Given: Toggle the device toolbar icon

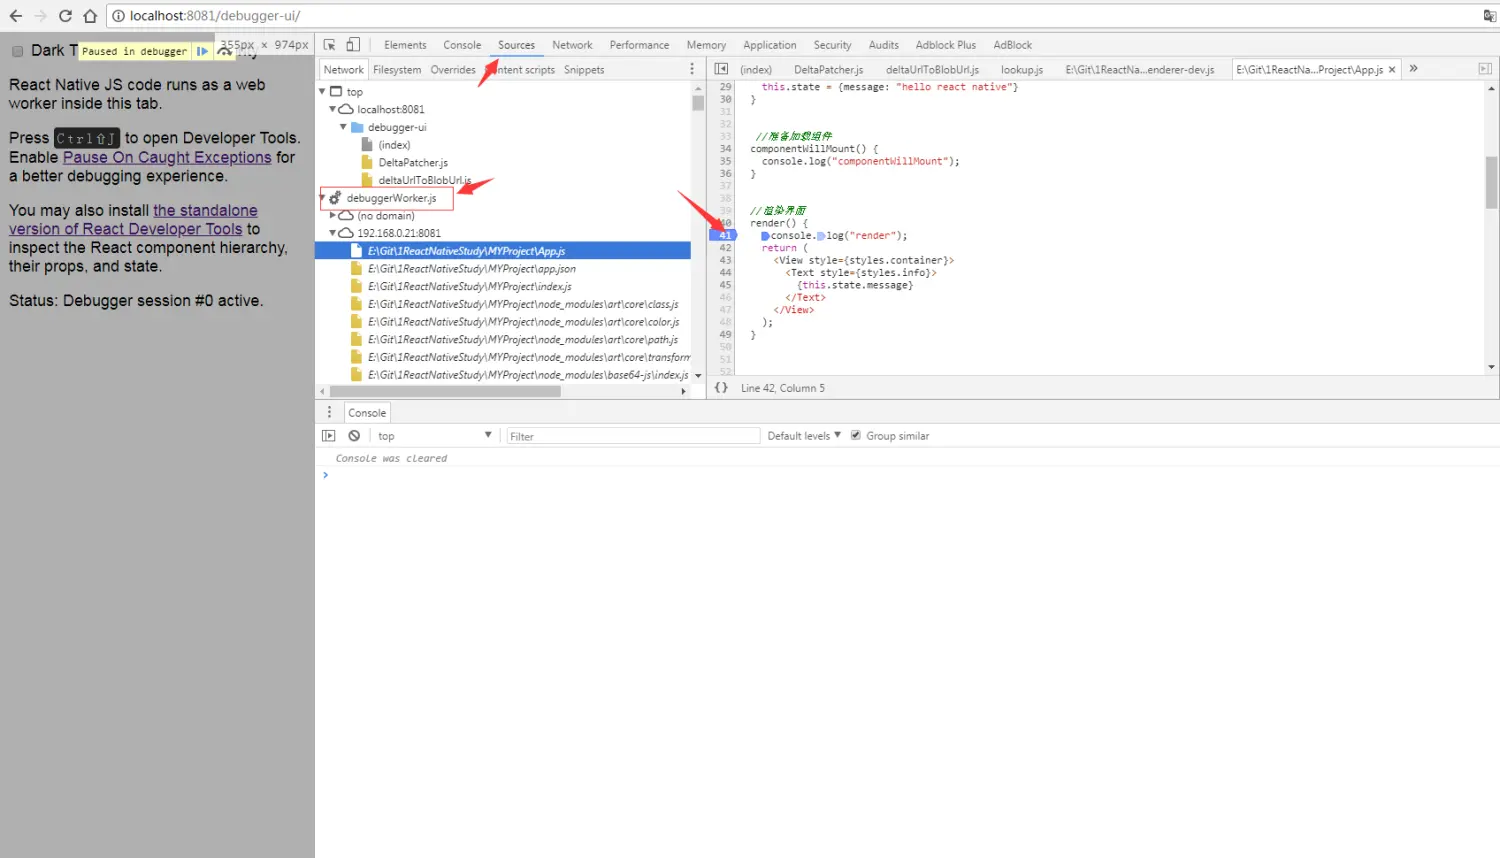Looking at the screenshot, I should (353, 45).
